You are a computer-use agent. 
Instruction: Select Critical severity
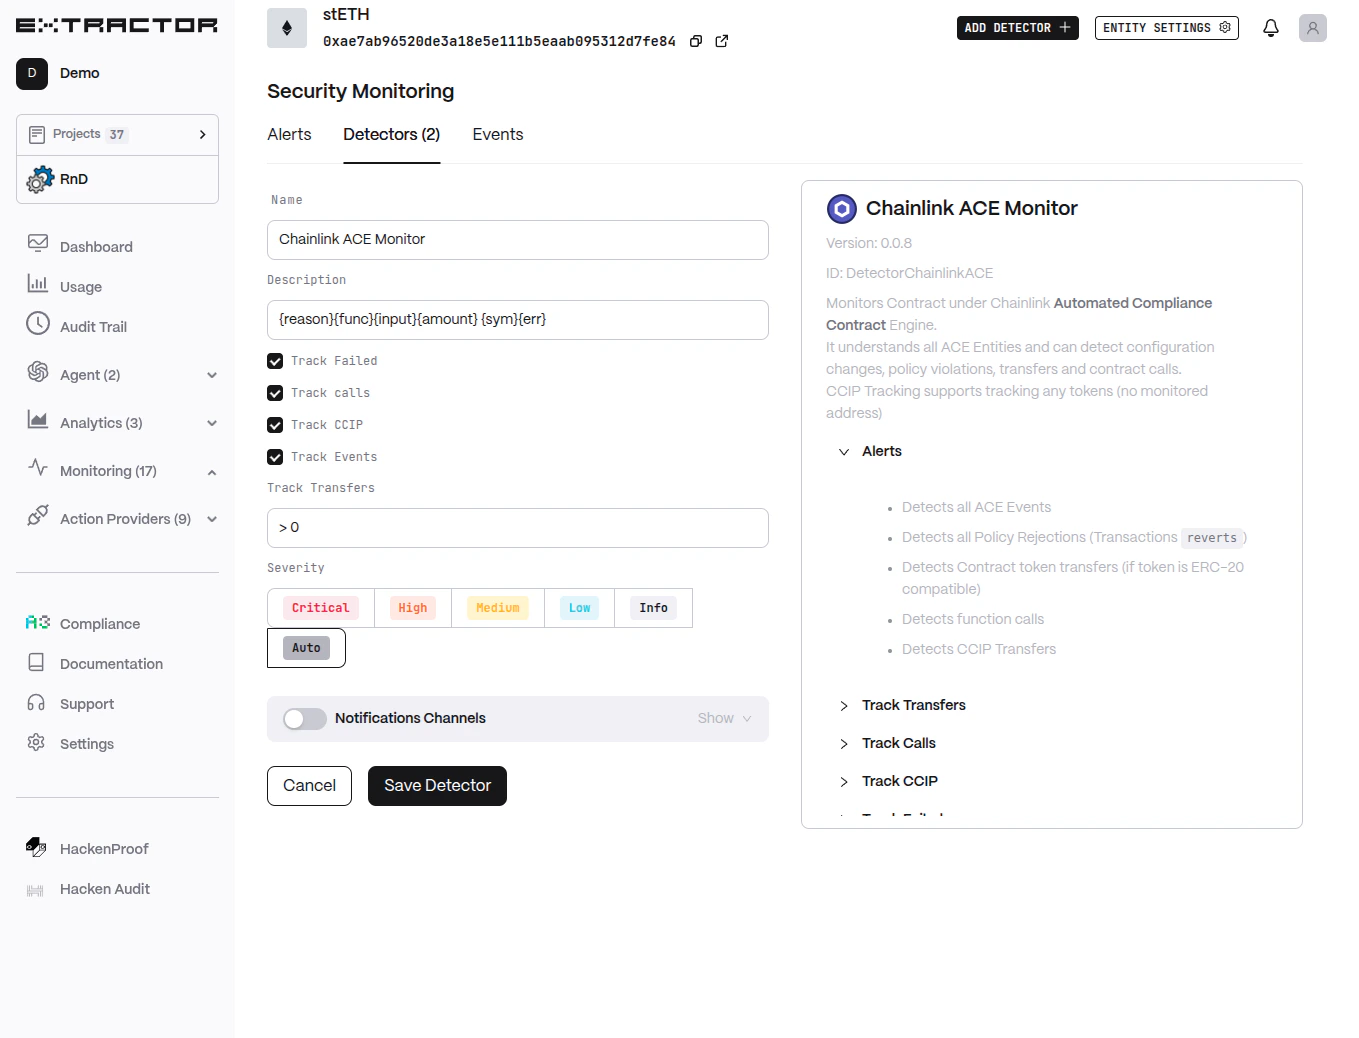click(x=321, y=608)
